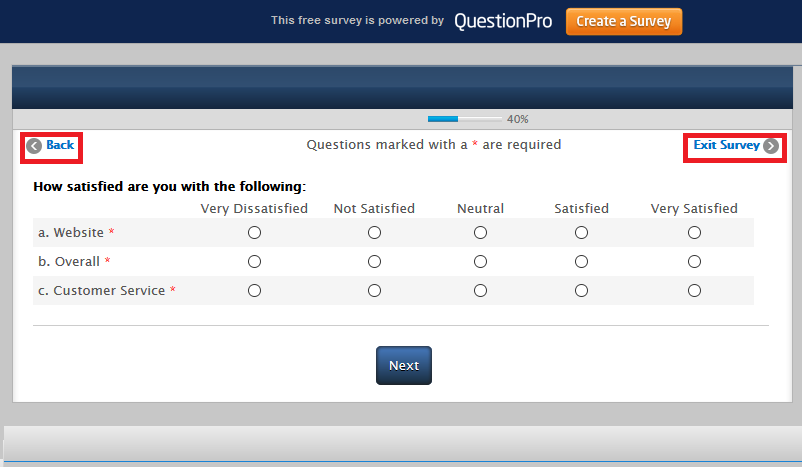Click the Create a Survey button
Image resolution: width=802 pixels, height=467 pixels.
[623, 21]
